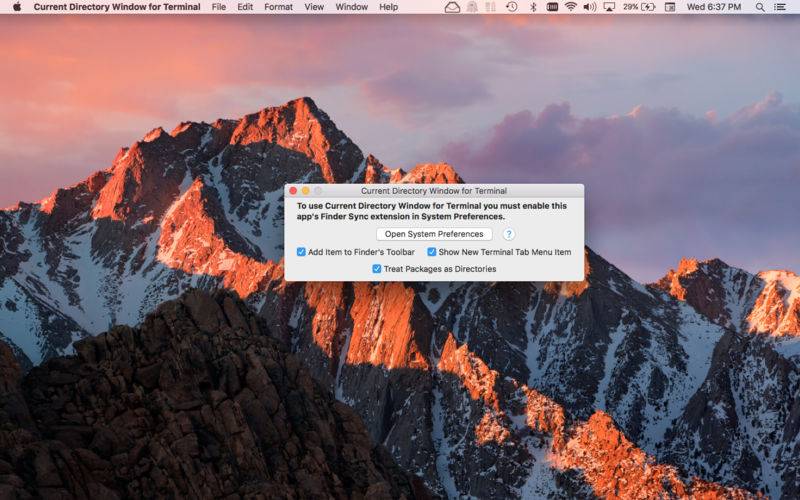Open the AirPlay display menu
Viewport: 800px width, 500px height.
click(x=609, y=7)
